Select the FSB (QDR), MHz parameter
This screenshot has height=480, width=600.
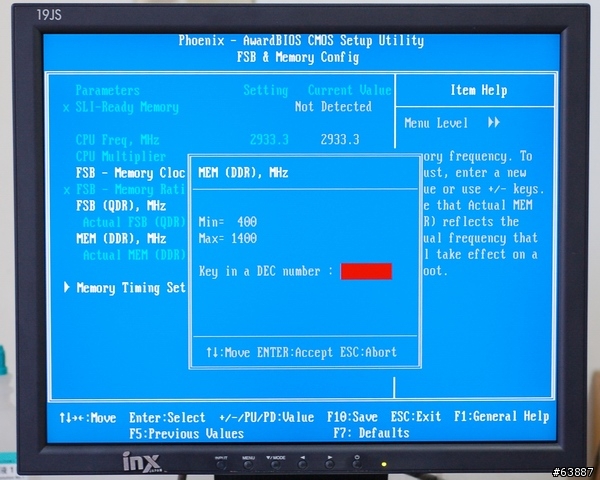121,206
